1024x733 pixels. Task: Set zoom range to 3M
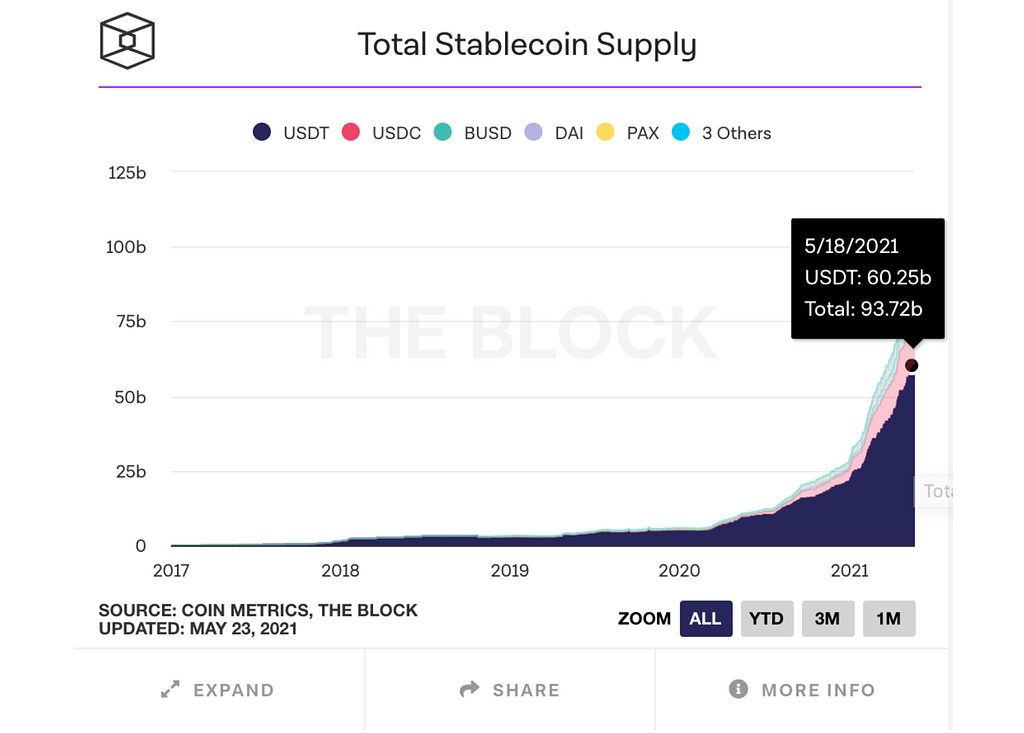(x=827, y=618)
